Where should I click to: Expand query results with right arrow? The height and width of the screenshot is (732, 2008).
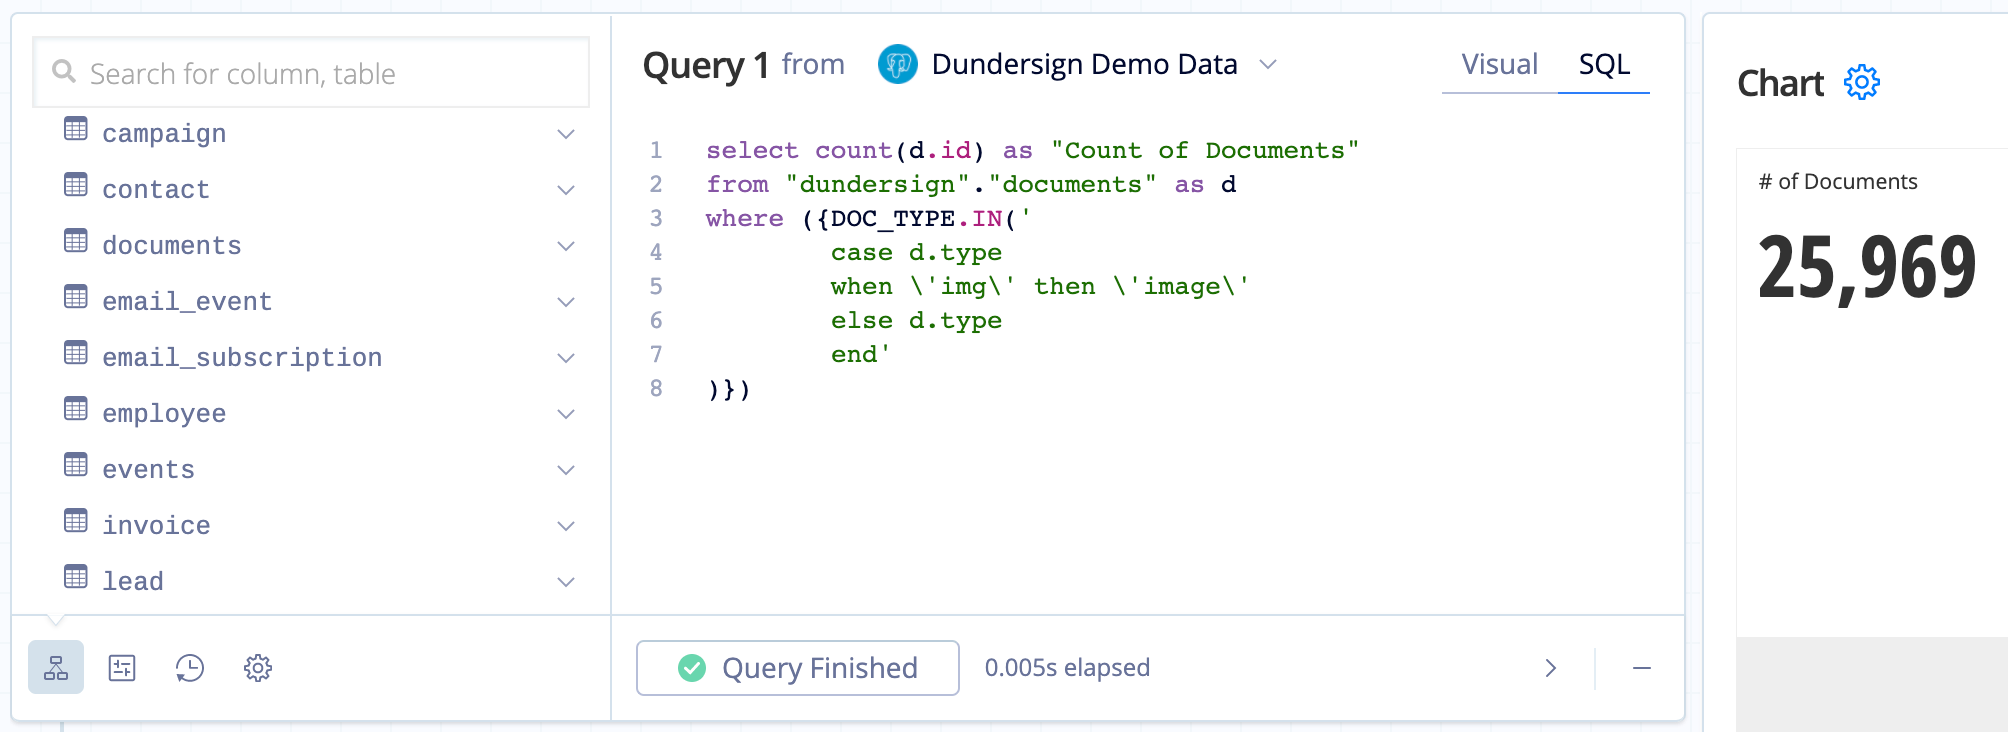1551,668
